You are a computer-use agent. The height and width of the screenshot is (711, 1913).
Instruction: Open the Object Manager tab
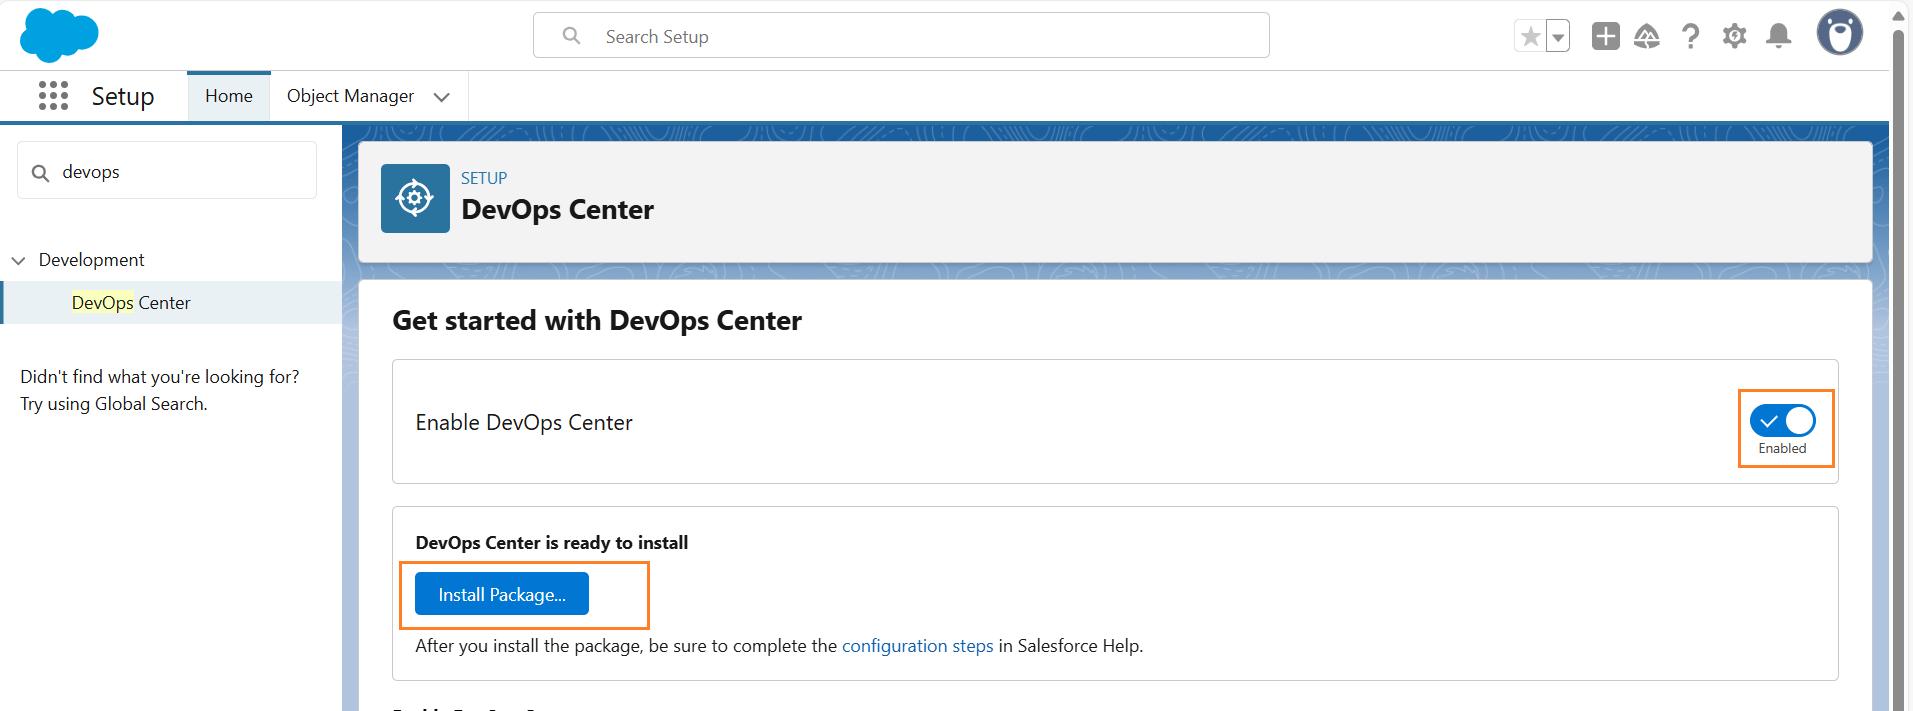[350, 96]
